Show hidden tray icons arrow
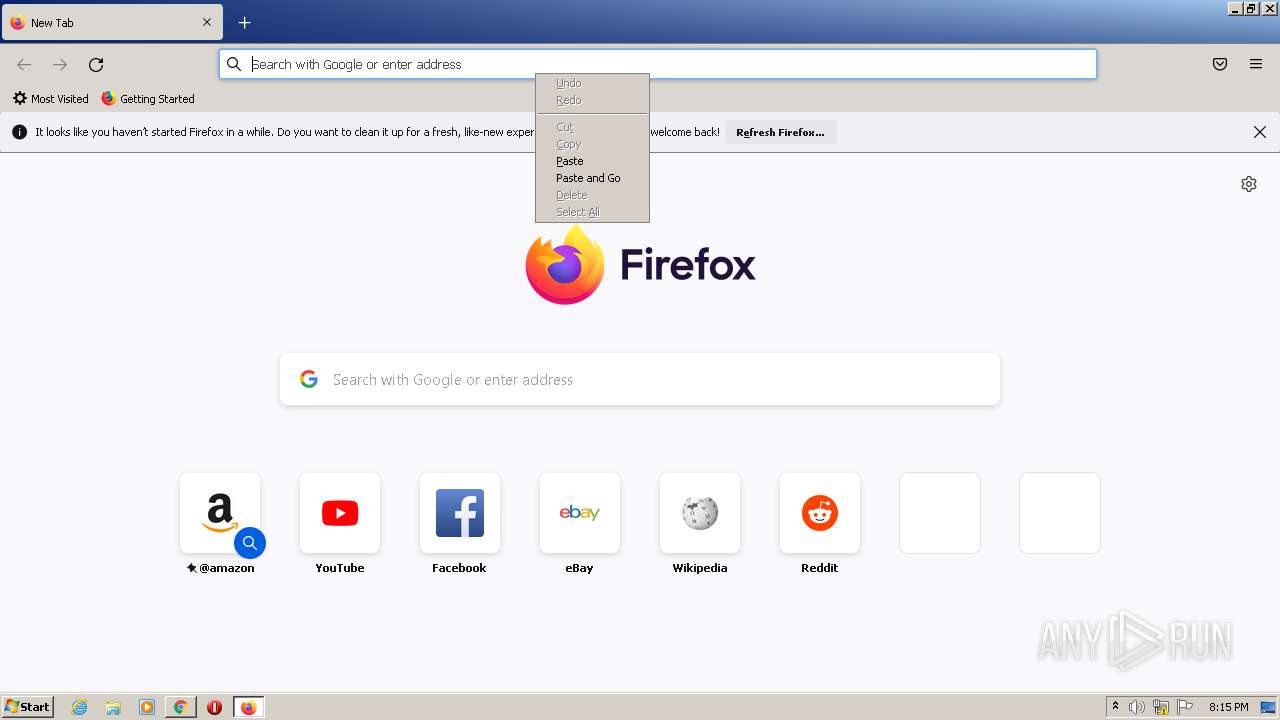Image resolution: width=1280 pixels, height=720 pixels. 1115,707
